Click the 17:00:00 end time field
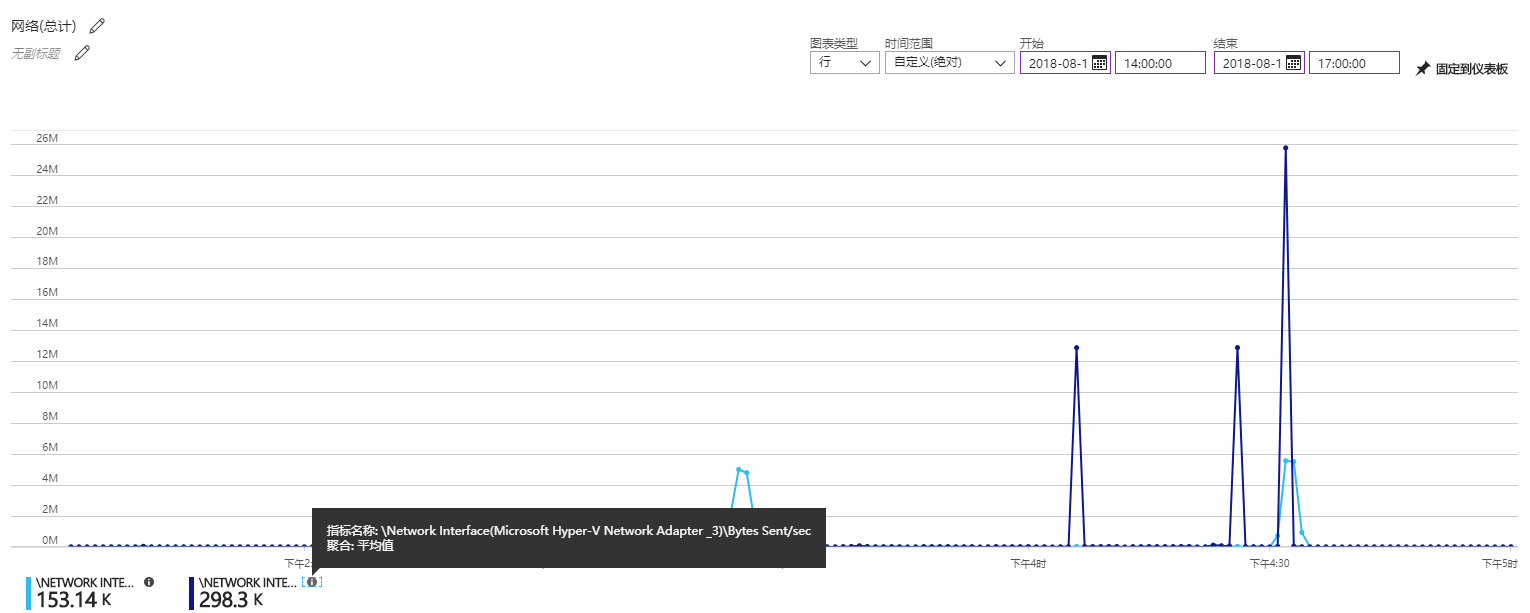This screenshot has width=1530, height=613. pyautogui.click(x=1353, y=63)
